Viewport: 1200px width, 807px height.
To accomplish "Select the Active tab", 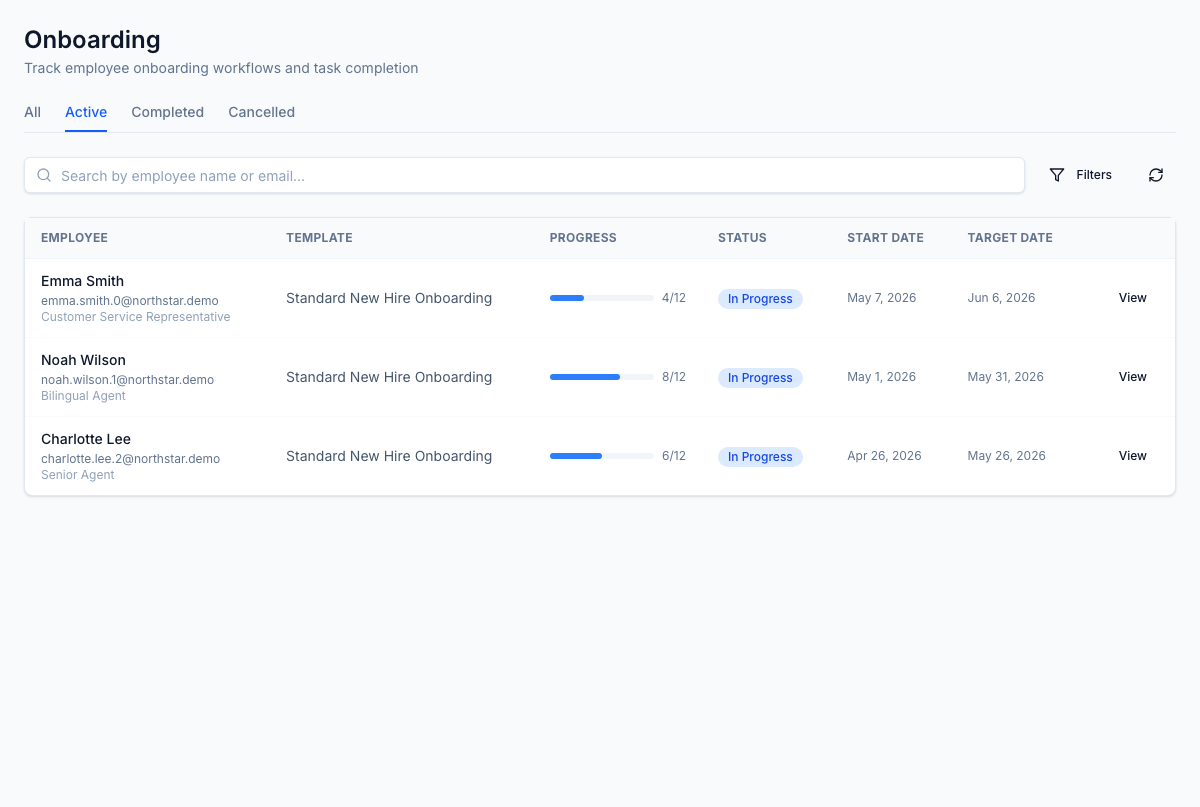I will pyautogui.click(x=86, y=112).
